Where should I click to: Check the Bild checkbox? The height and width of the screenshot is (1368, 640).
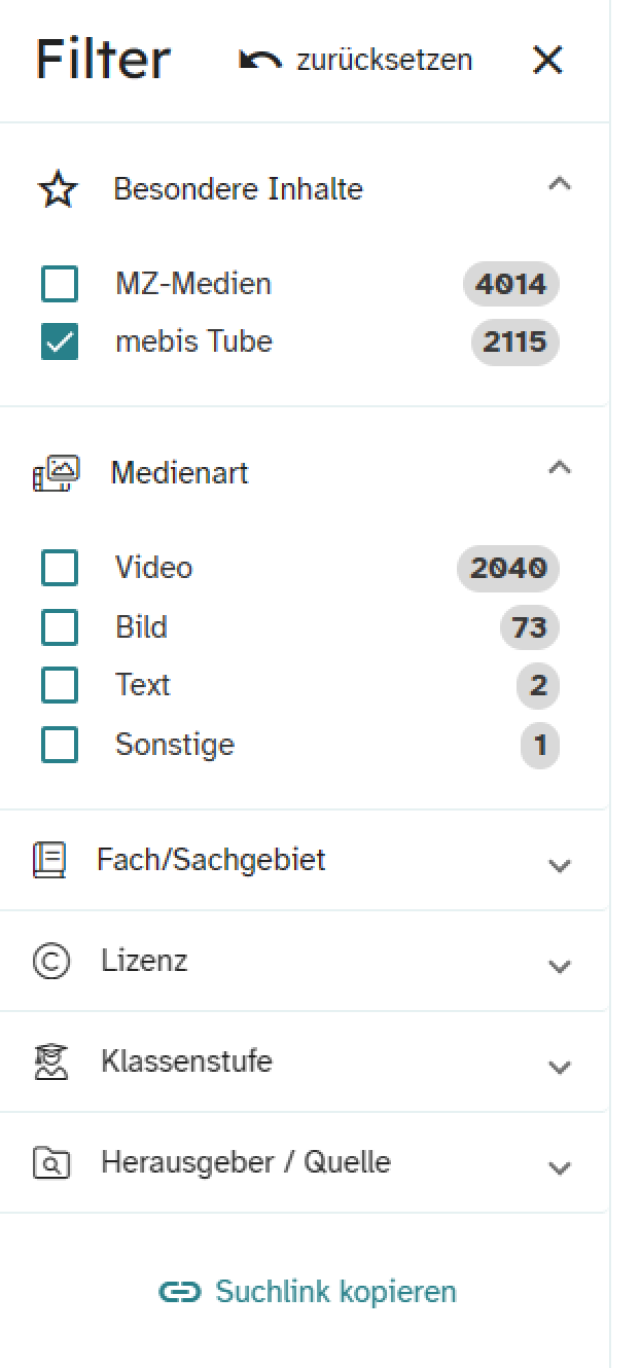[x=60, y=628]
